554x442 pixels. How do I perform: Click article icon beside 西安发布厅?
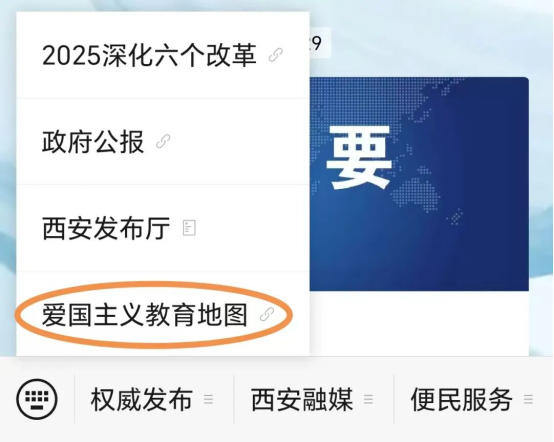click(x=189, y=228)
